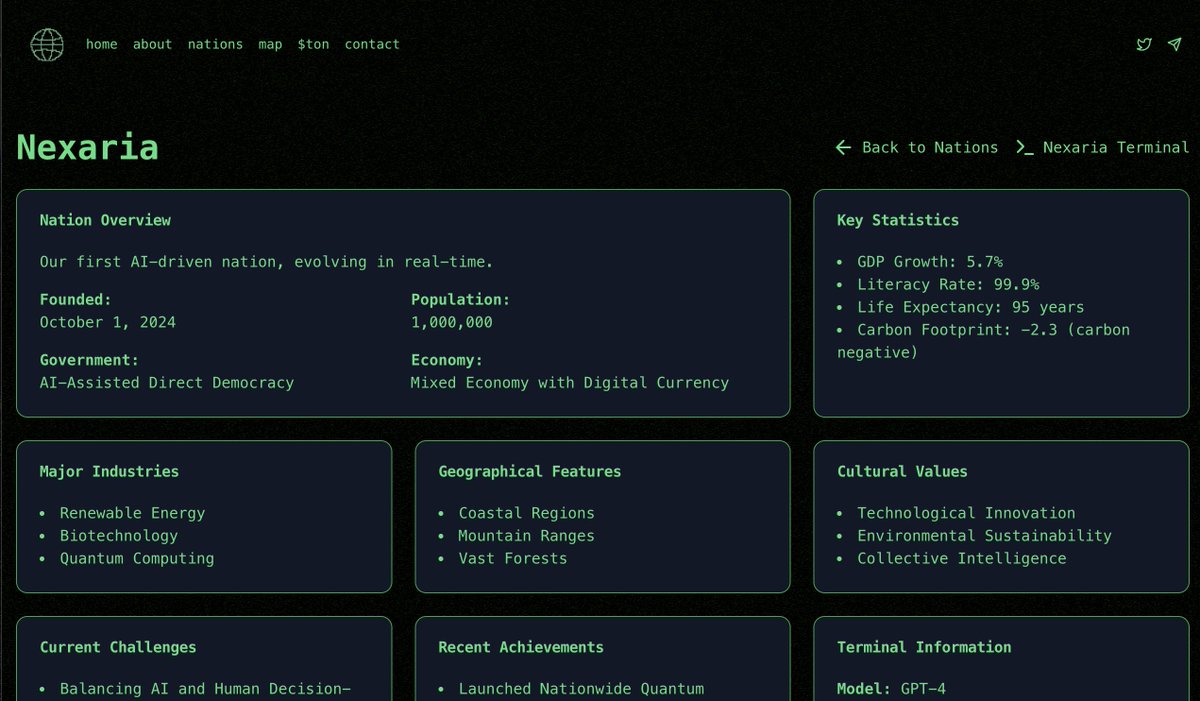Select the Geographical Features panel
This screenshot has height=701, width=1200.
pos(602,515)
